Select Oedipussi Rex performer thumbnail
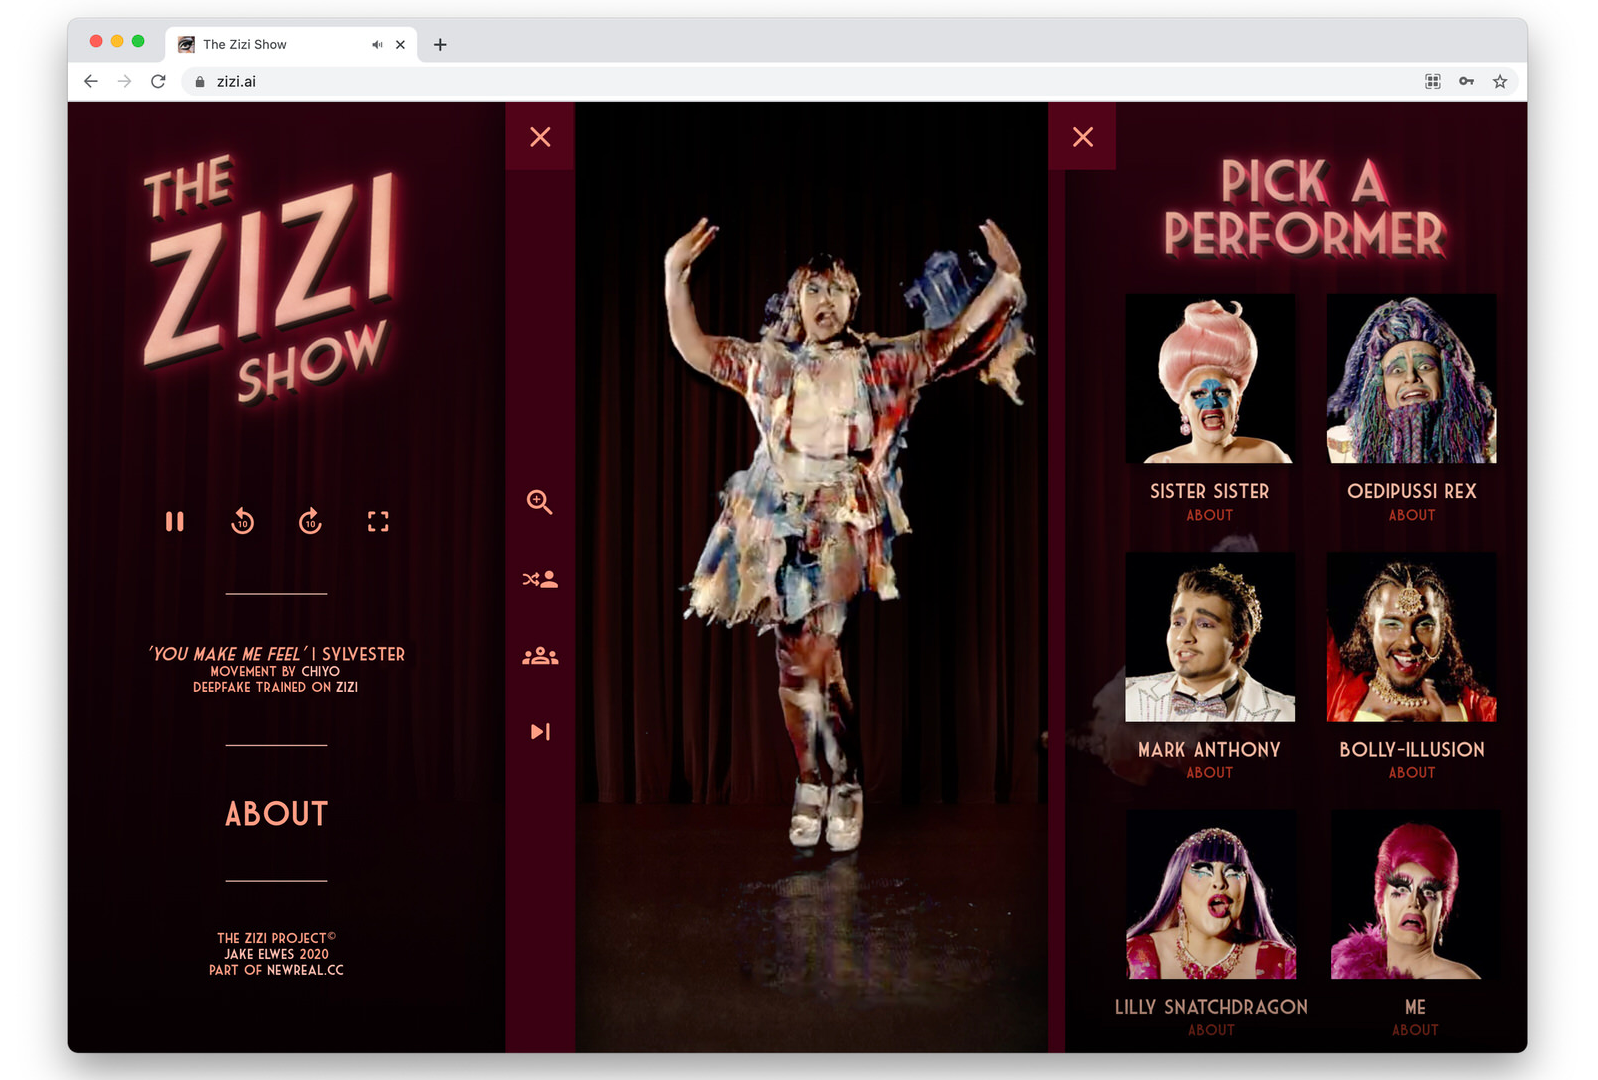This screenshot has width=1598, height=1080. pos(1412,378)
